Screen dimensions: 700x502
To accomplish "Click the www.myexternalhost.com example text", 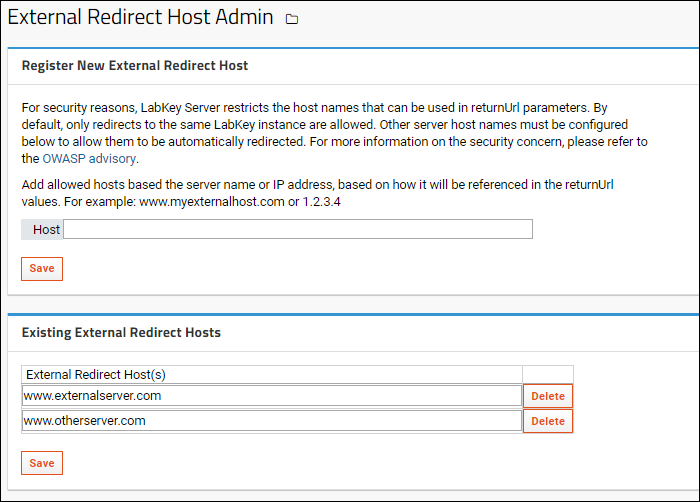I will 212,202.
